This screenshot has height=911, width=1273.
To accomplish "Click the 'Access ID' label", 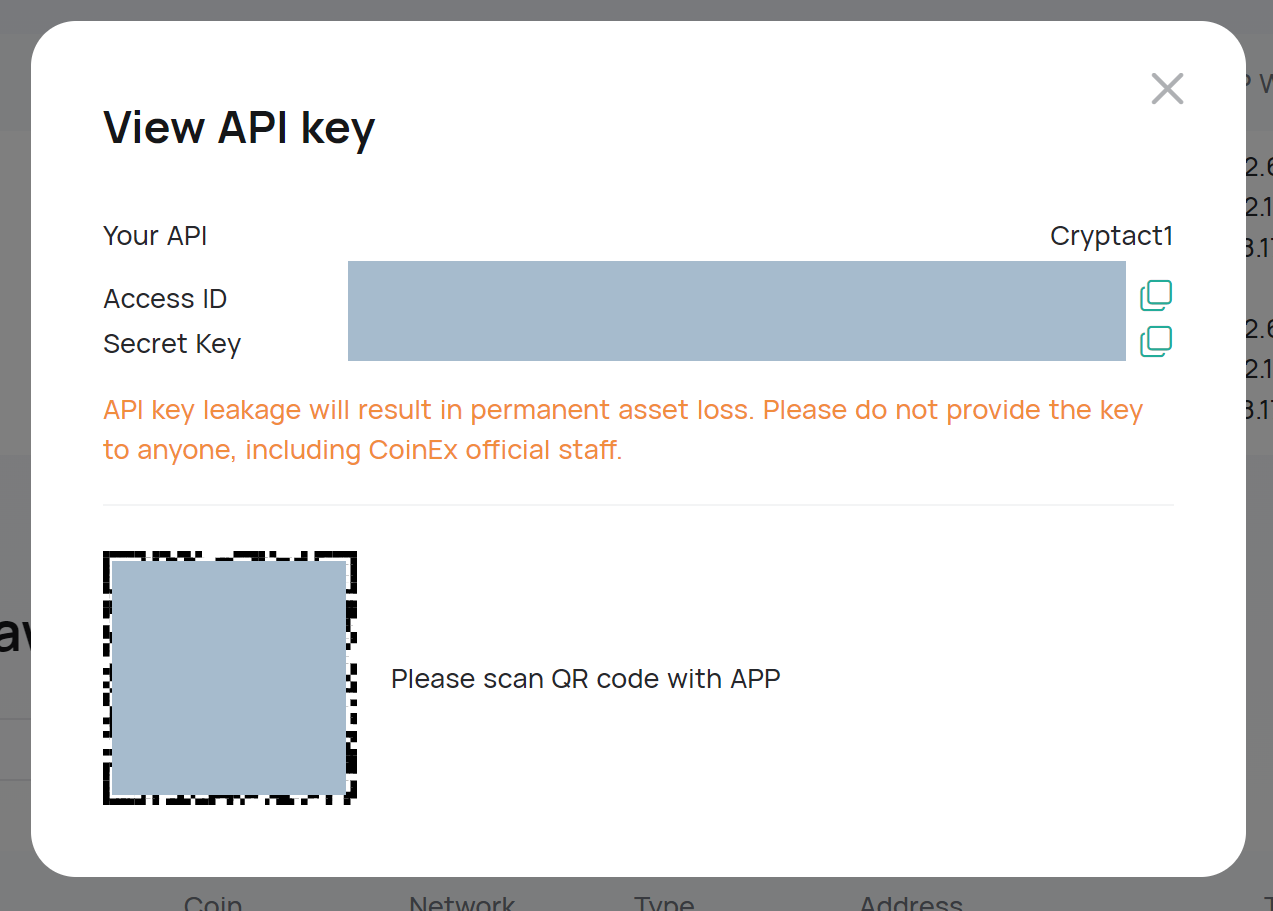I will [165, 298].
